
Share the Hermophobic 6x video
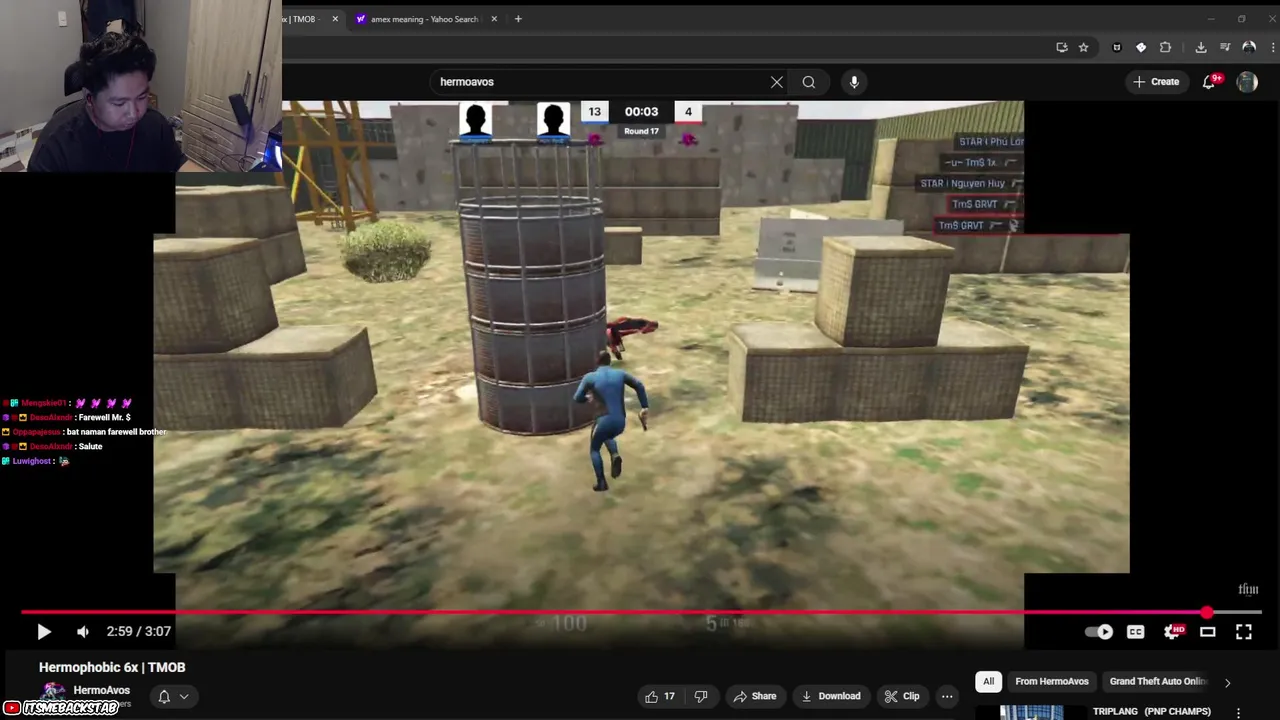click(755, 696)
